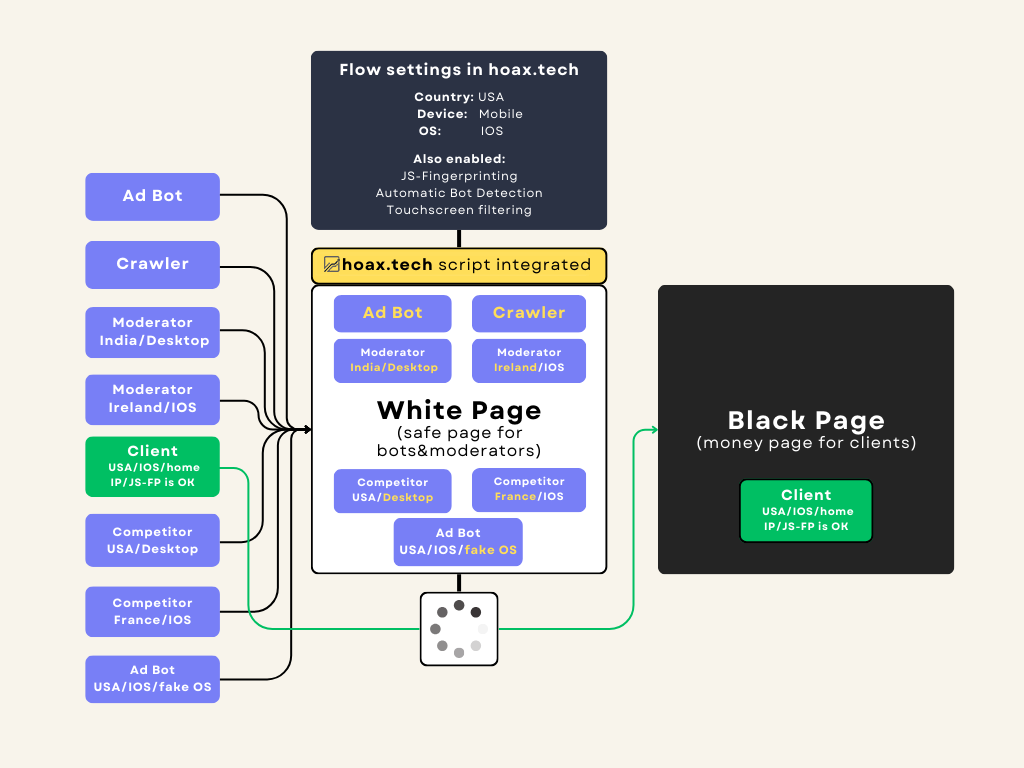
Task: Click the Ad Bot badge inside White Page
Action: point(392,313)
